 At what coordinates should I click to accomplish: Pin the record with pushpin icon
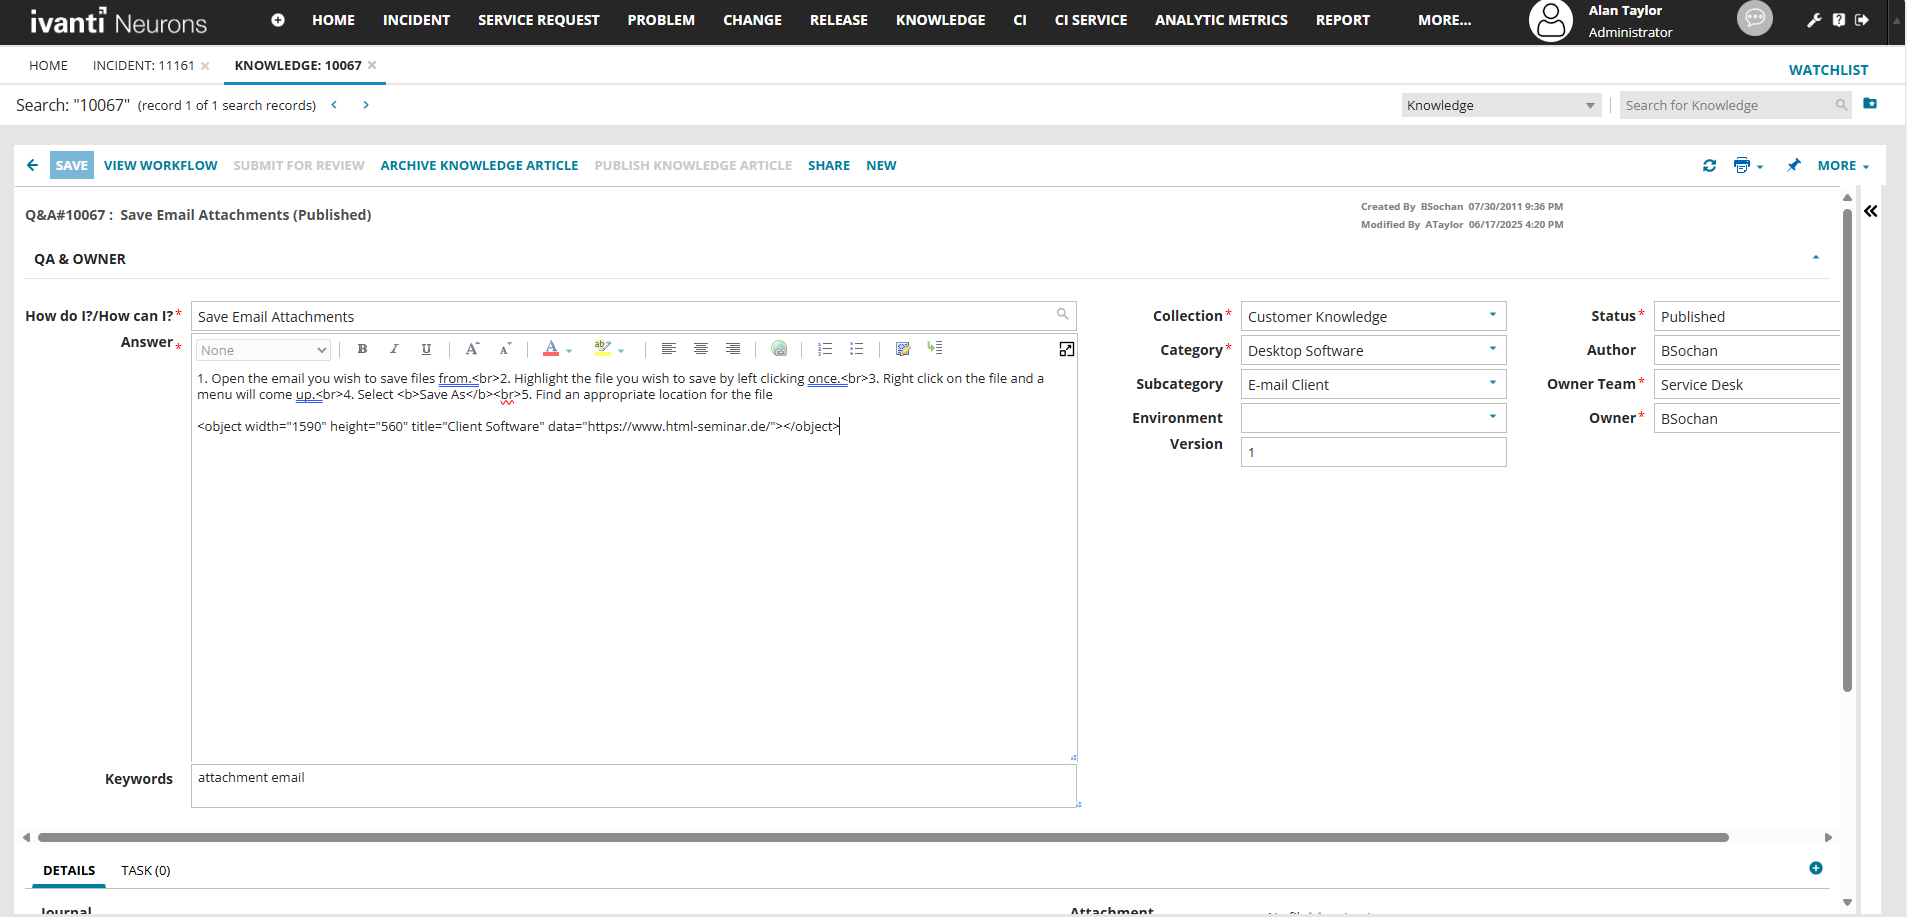(x=1794, y=166)
